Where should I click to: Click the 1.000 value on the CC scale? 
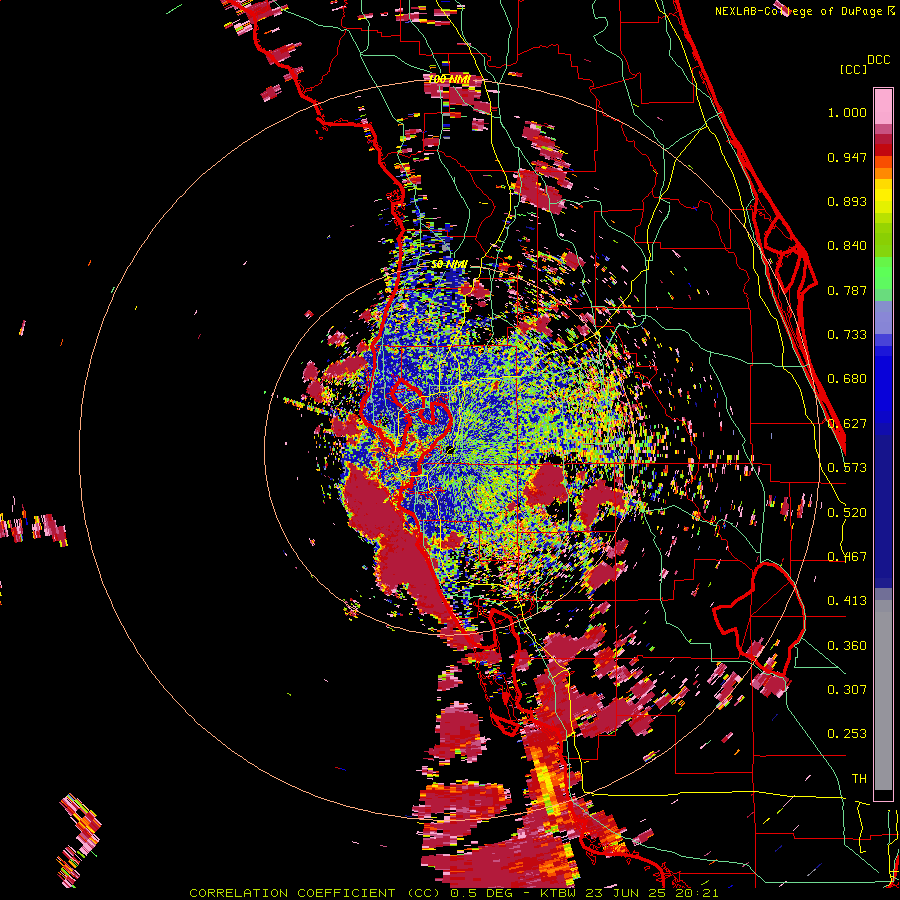coord(847,112)
